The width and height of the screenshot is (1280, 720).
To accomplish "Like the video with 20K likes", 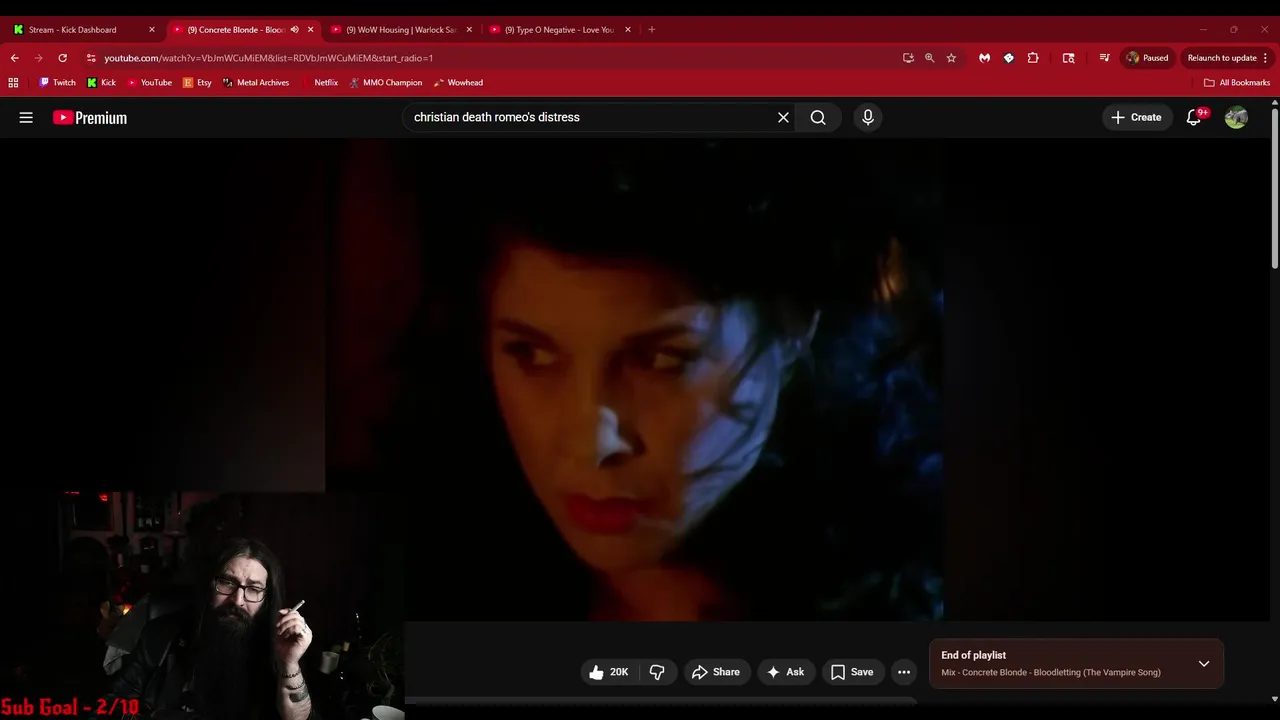I will click(608, 672).
